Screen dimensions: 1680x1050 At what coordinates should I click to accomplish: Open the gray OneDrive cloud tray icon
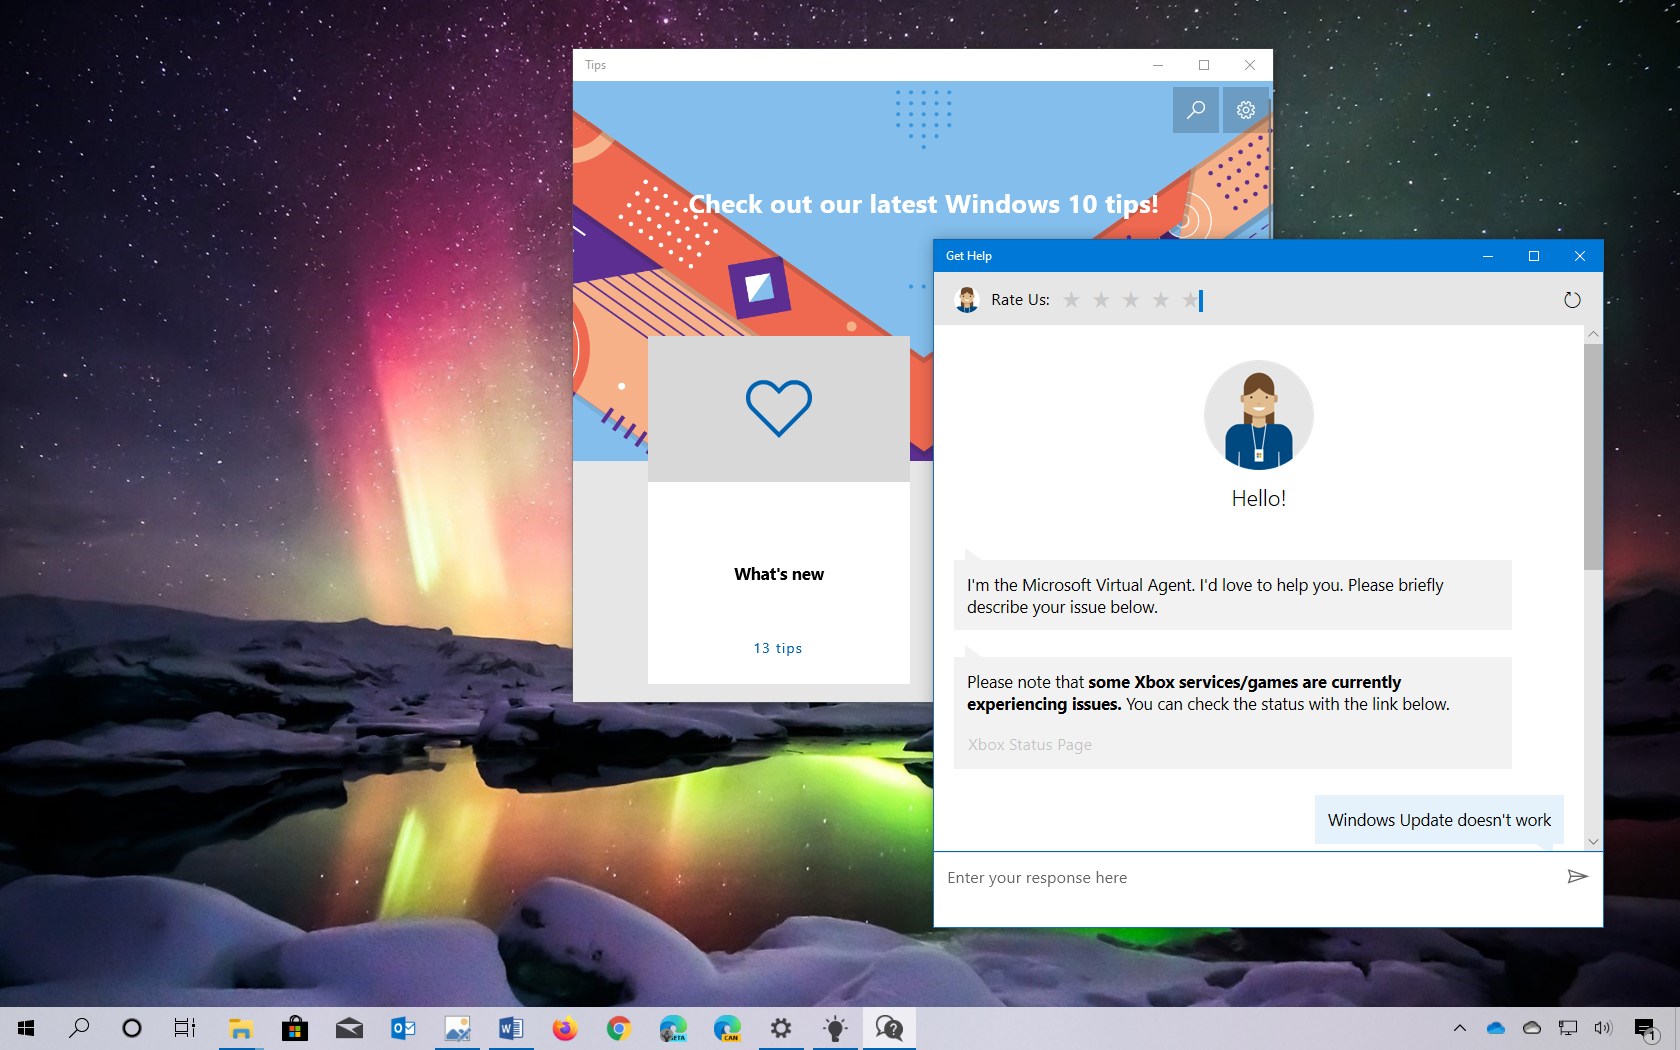(x=1532, y=1028)
